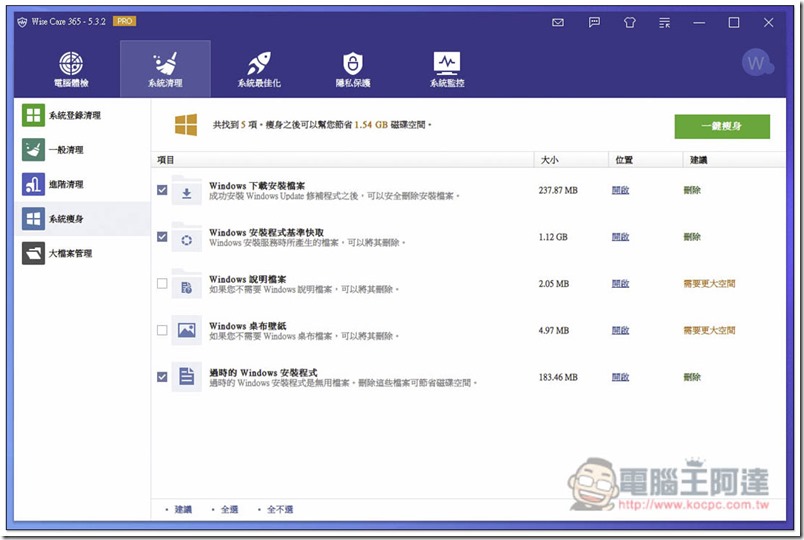Go to the 隱私保護 shield tab
Viewport: 804px width, 540px height.
[353, 69]
